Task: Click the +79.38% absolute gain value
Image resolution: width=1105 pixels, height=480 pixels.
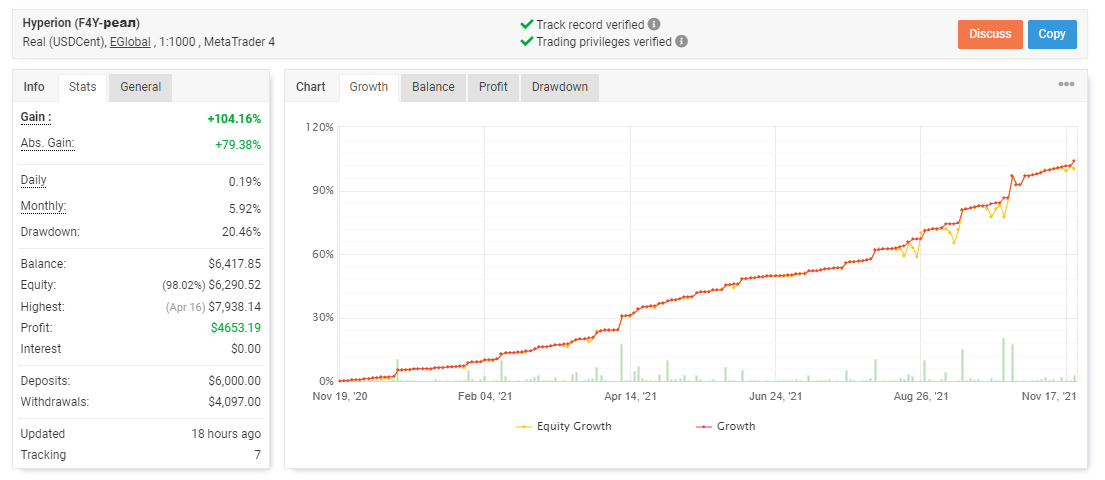Action: (237, 145)
